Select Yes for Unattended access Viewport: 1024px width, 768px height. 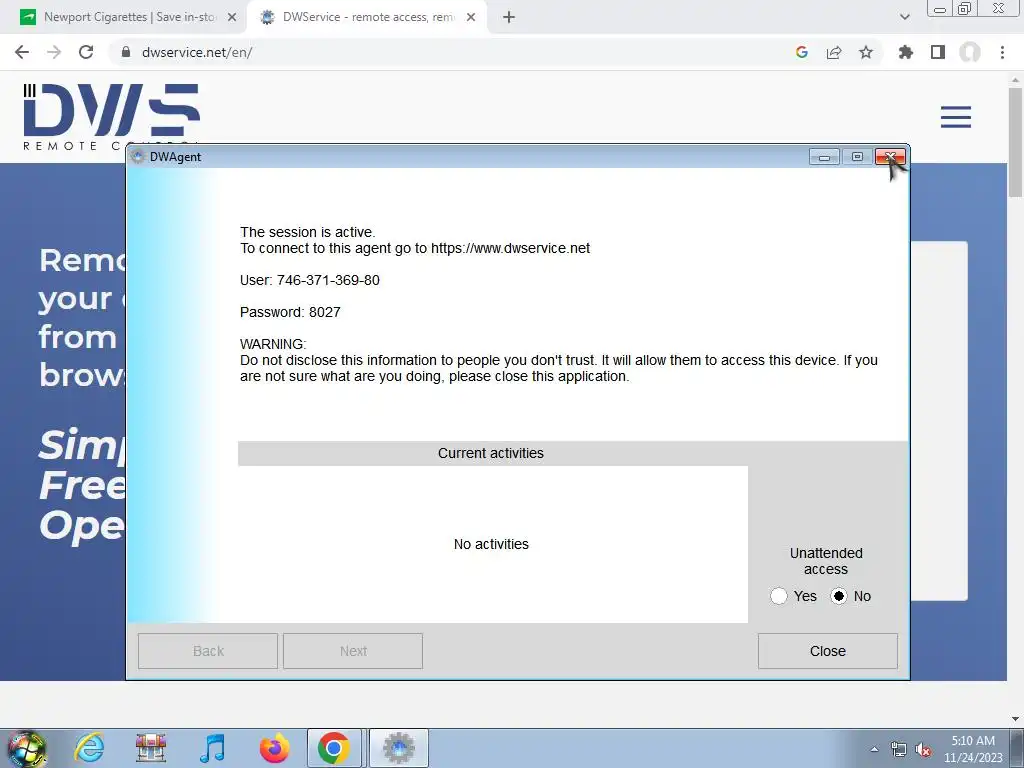(x=778, y=596)
